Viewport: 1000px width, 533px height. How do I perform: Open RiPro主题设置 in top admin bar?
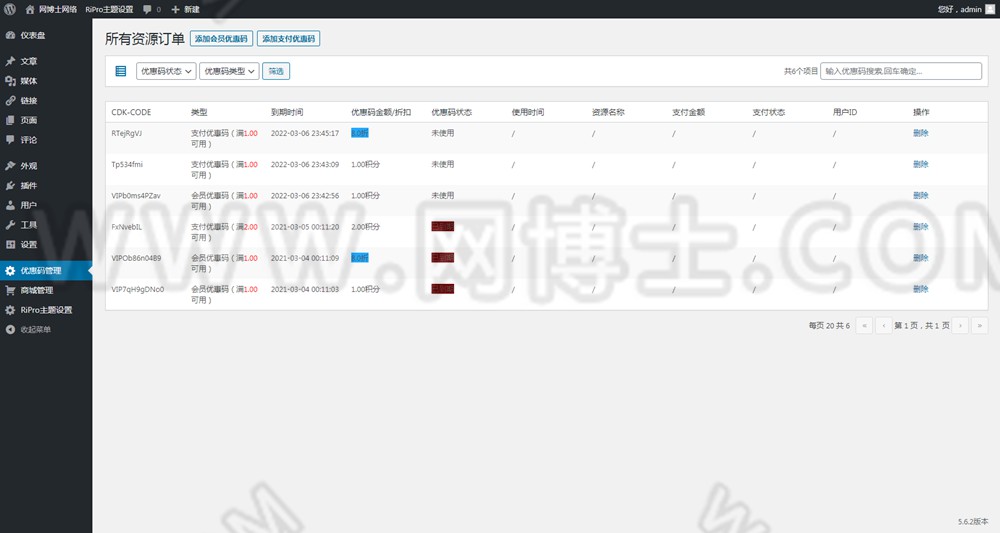[x=109, y=10]
